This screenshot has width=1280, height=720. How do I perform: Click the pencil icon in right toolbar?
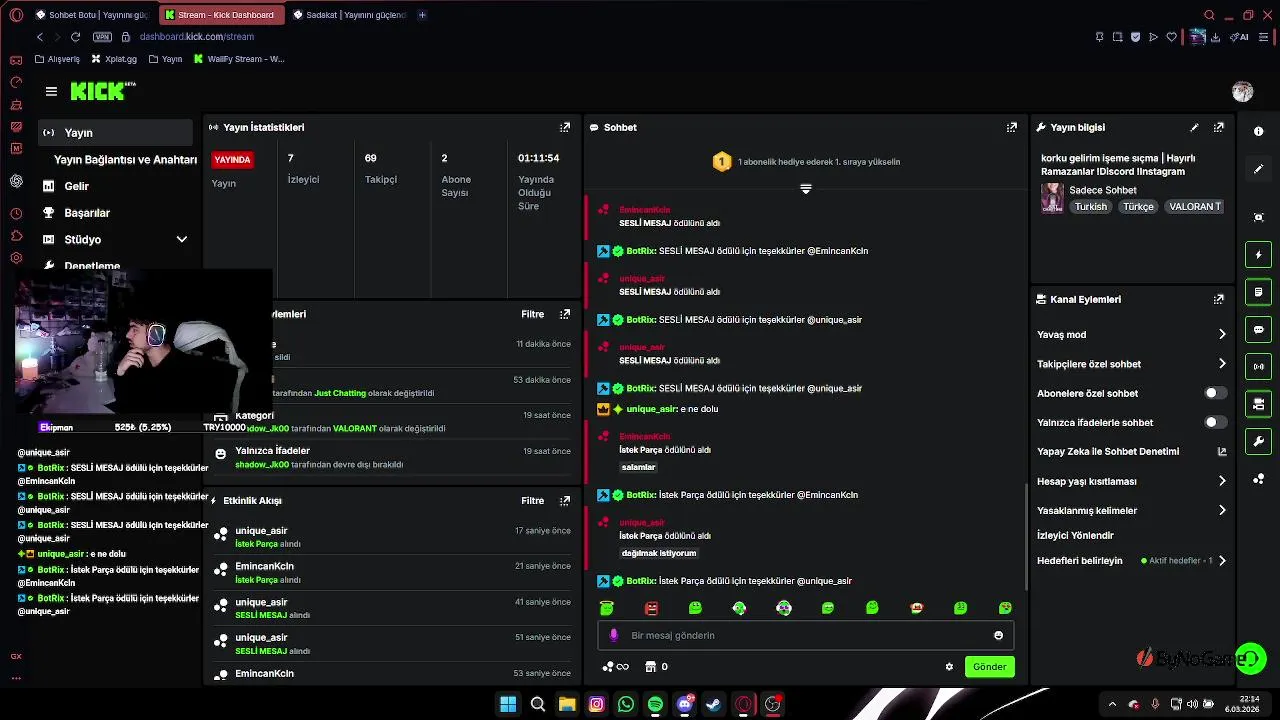tap(1258, 169)
